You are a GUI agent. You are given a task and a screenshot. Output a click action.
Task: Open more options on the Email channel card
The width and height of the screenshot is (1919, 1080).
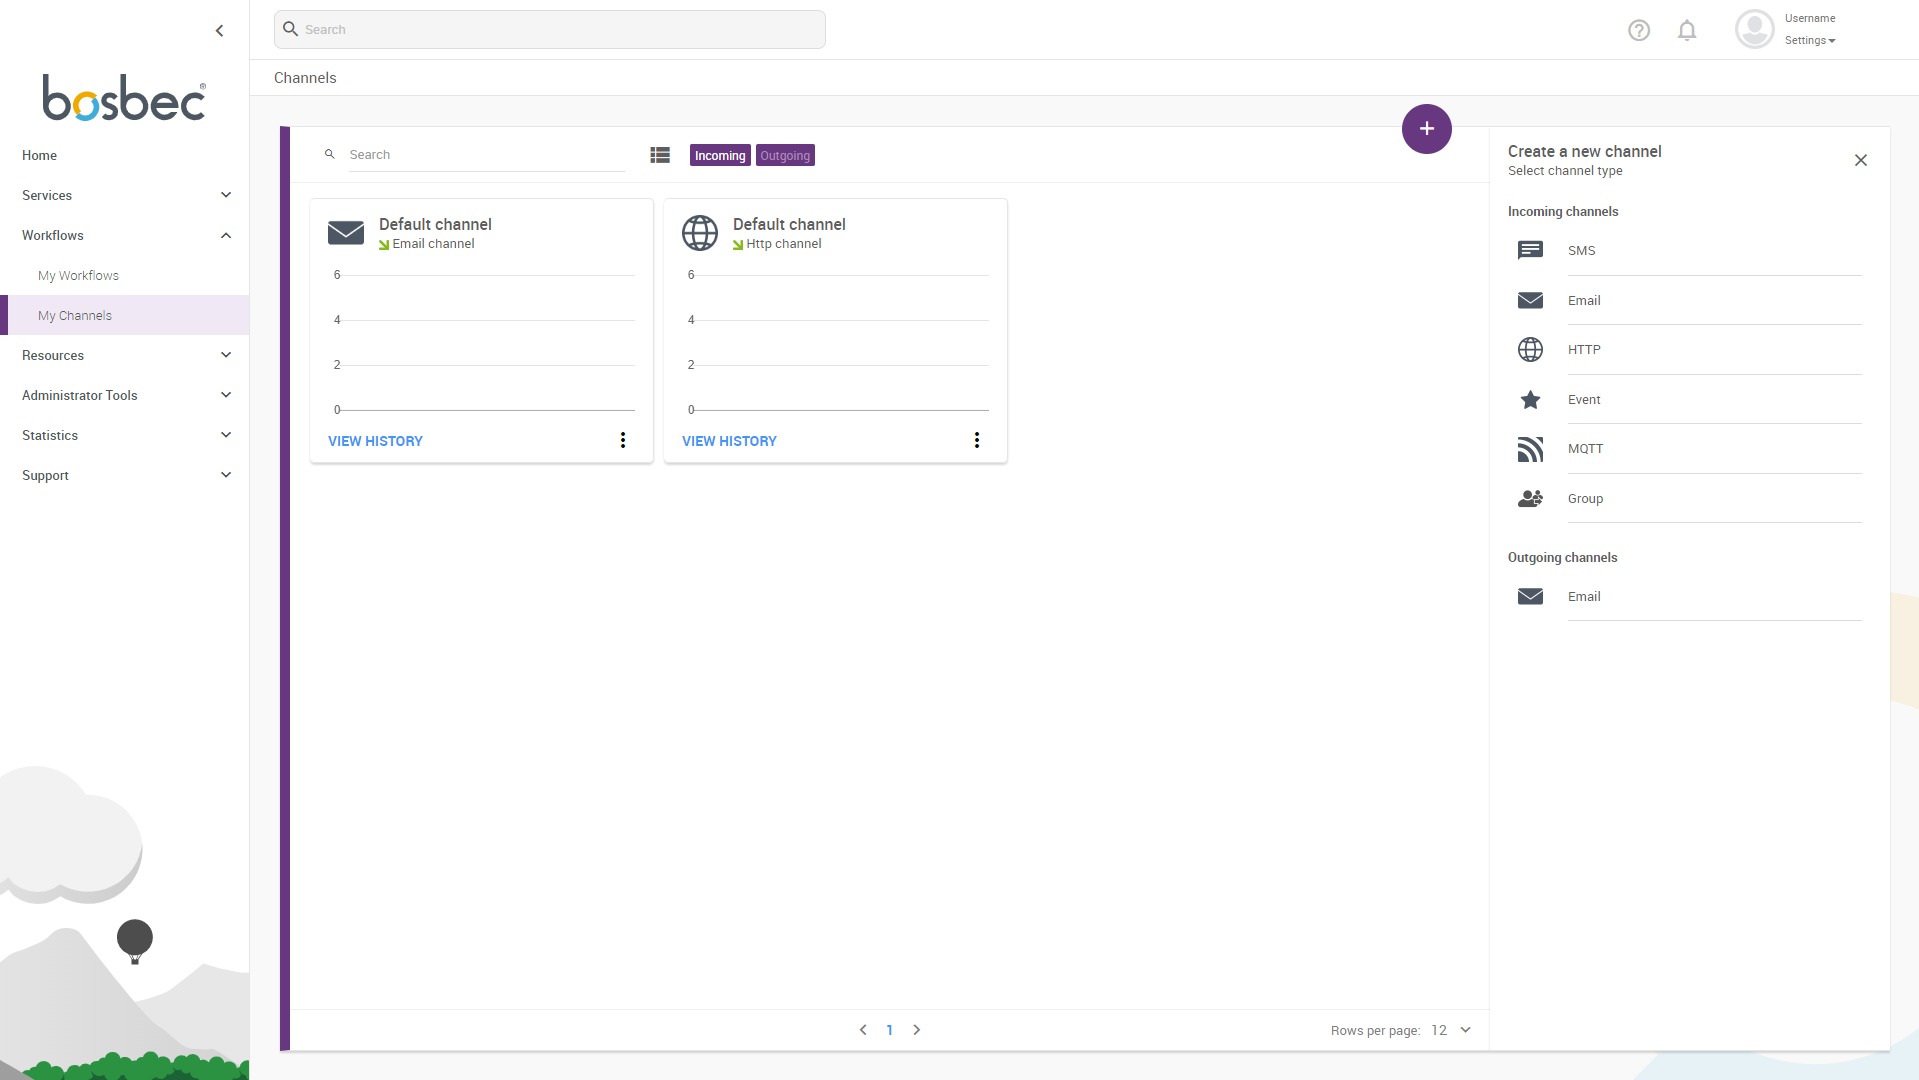tap(623, 440)
